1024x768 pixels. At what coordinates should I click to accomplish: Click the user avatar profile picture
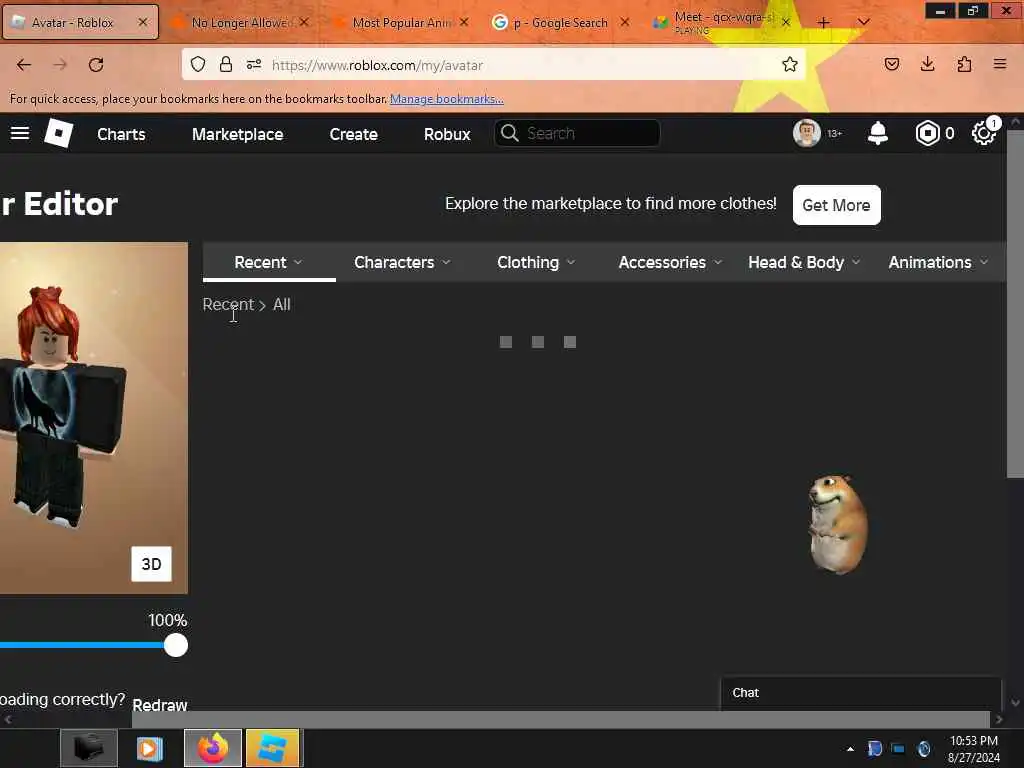pyautogui.click(x=807, y=133)
